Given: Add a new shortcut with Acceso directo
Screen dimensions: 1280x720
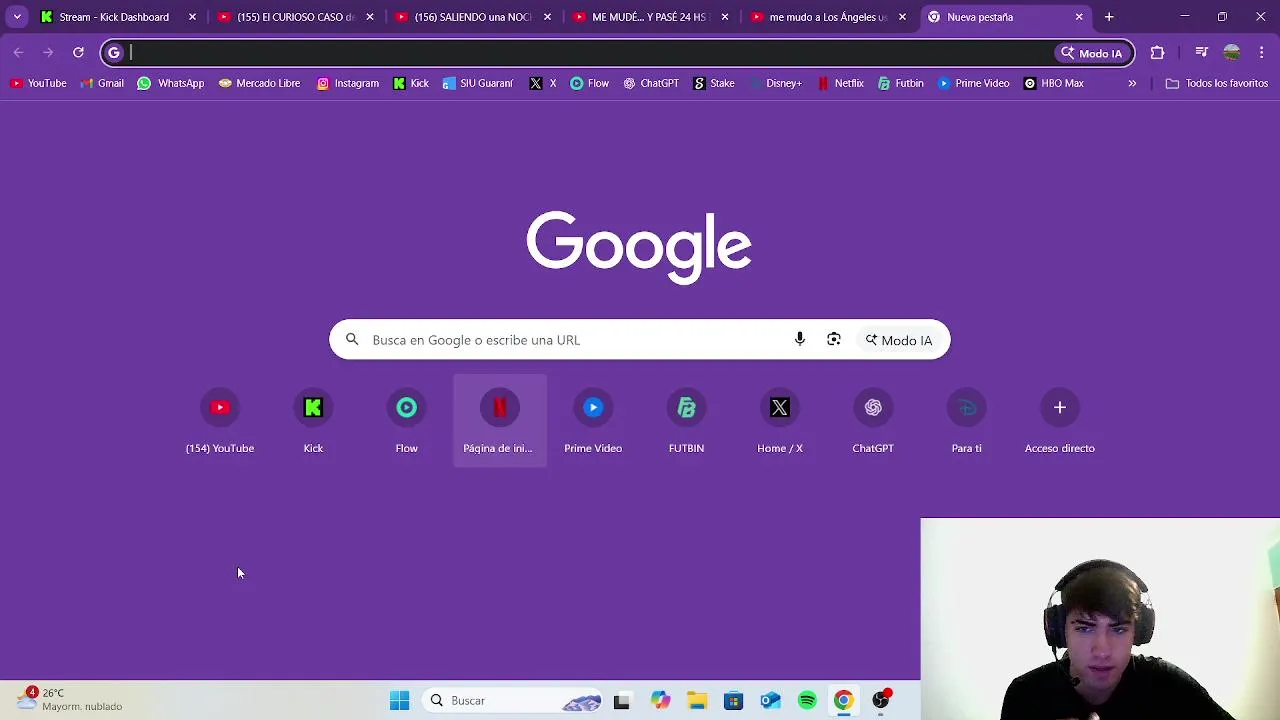Looking at the screenshot, I should (x=1060, y=421).
